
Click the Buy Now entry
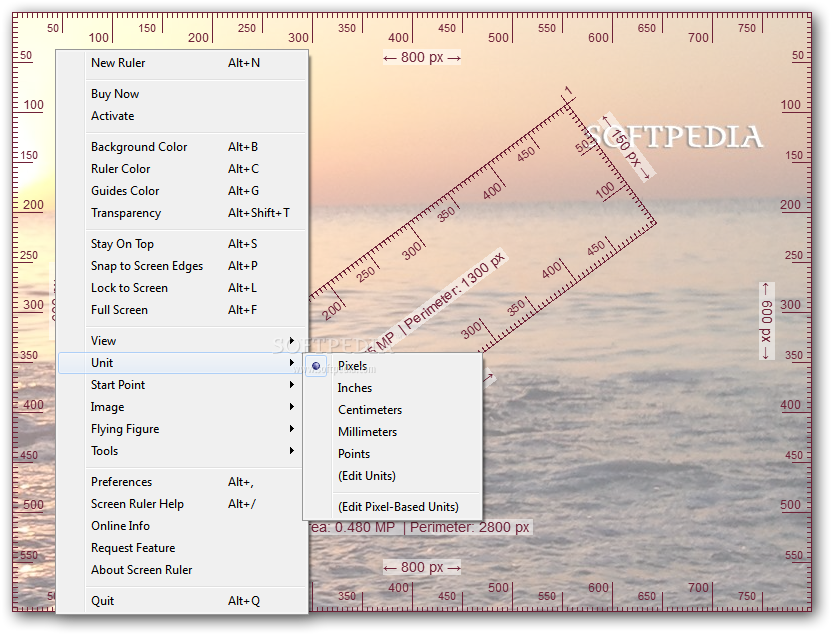click(x=182, y=94)
